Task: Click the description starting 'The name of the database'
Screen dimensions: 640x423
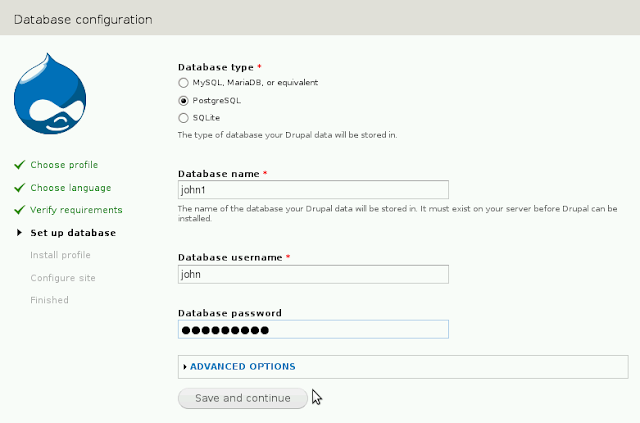Action: (x=398, y=214)
